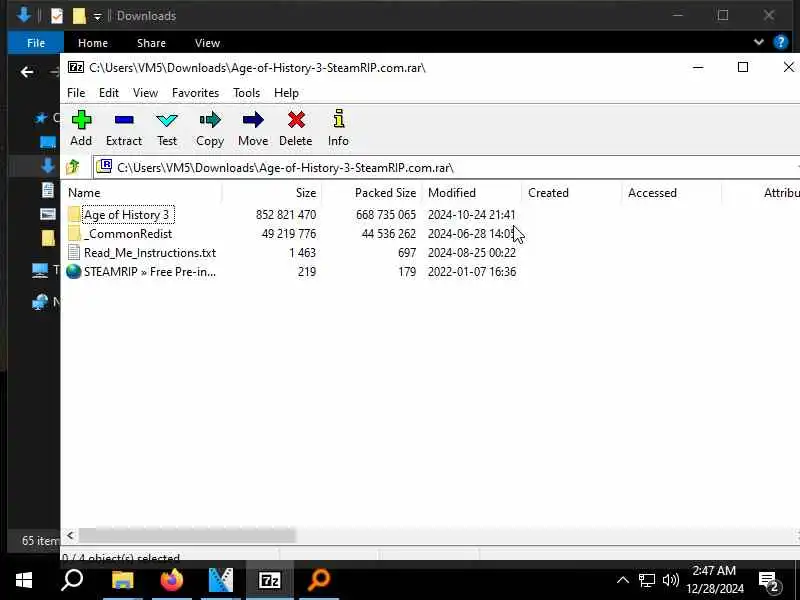Open the blue M app in taskbar
Screen dimensions: 800x600
220,580
